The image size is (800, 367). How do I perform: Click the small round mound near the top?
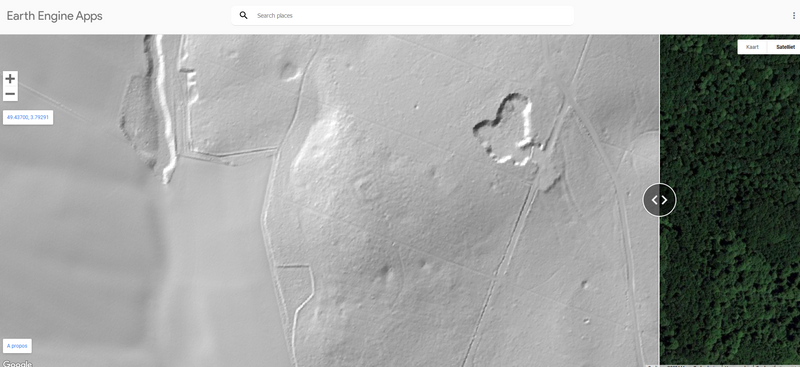point(290,71)
